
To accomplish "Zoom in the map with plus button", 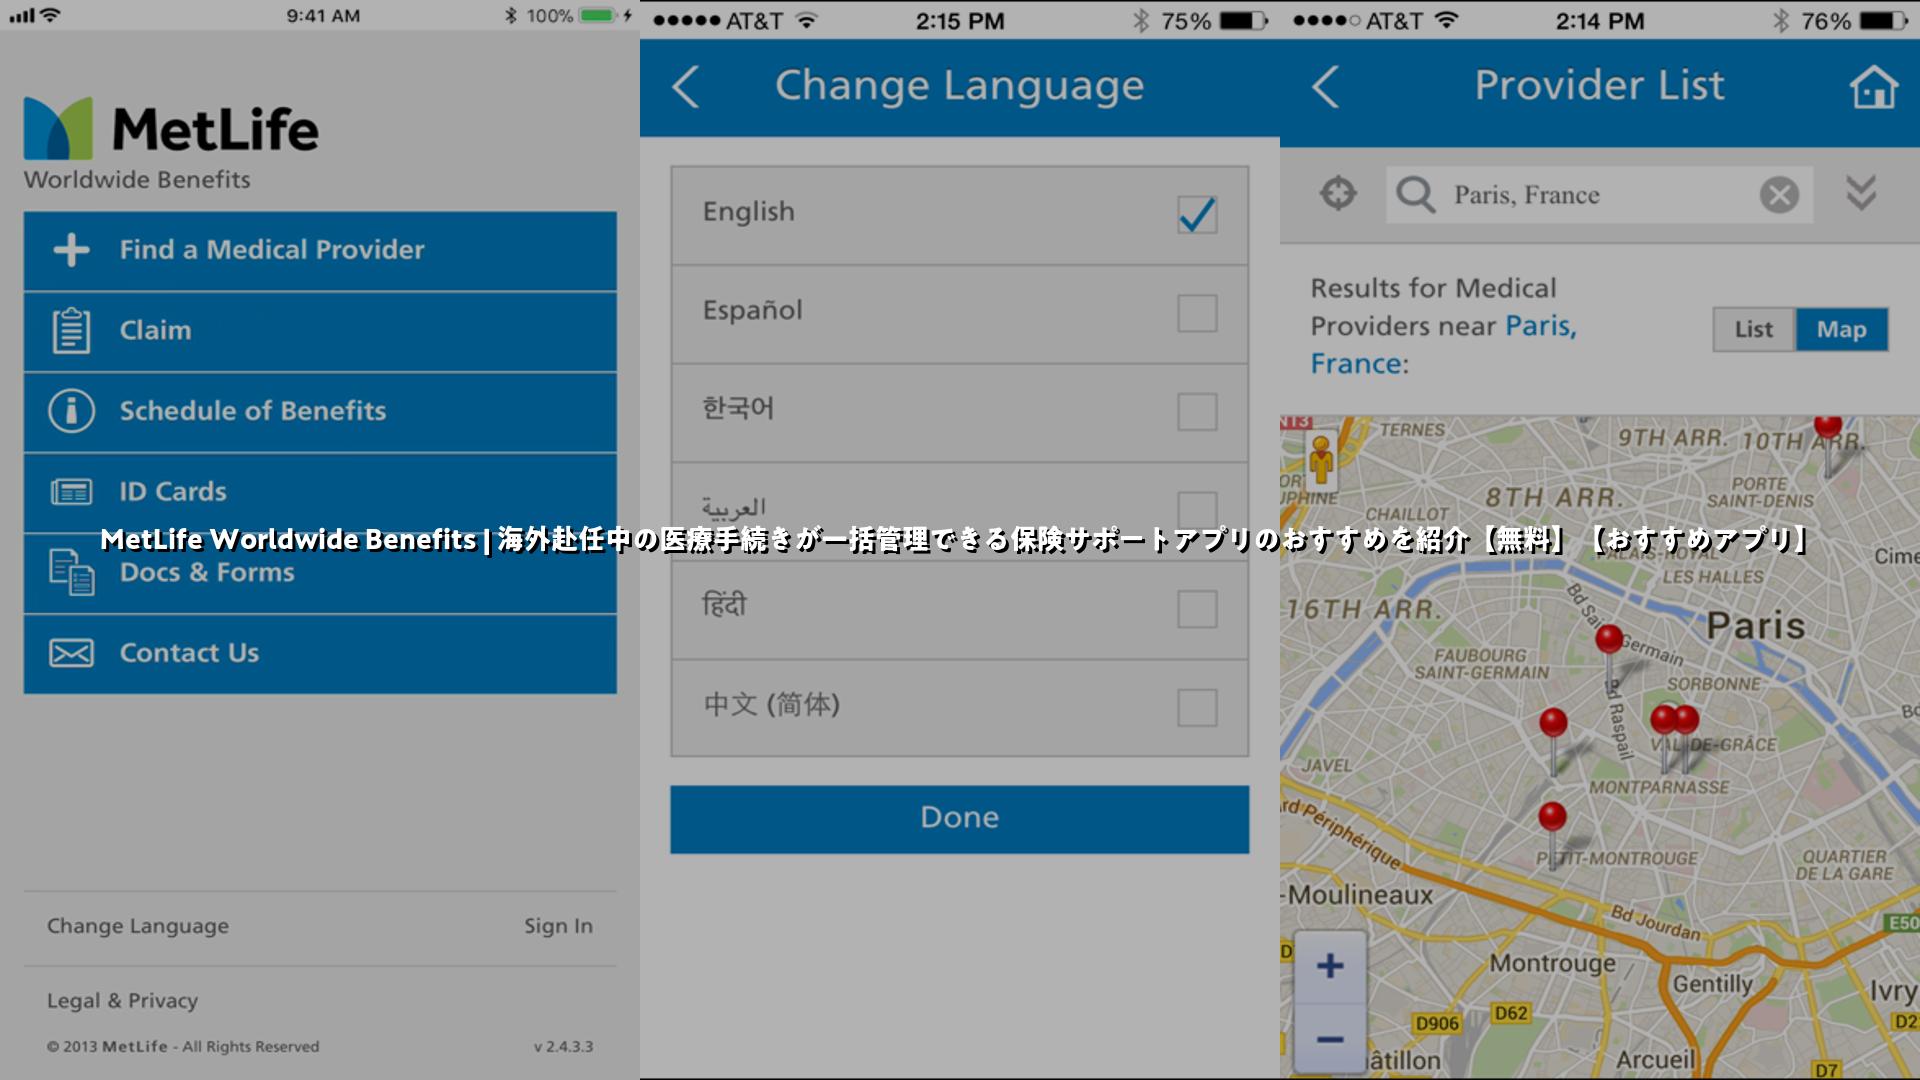I will click(1330, 967).
